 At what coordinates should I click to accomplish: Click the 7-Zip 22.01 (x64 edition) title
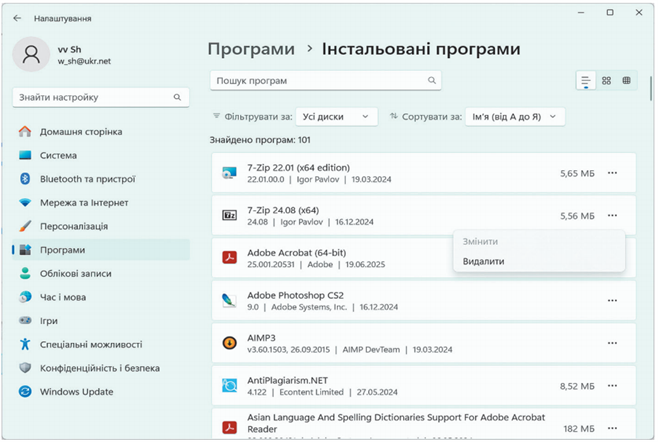coord(298,167)
